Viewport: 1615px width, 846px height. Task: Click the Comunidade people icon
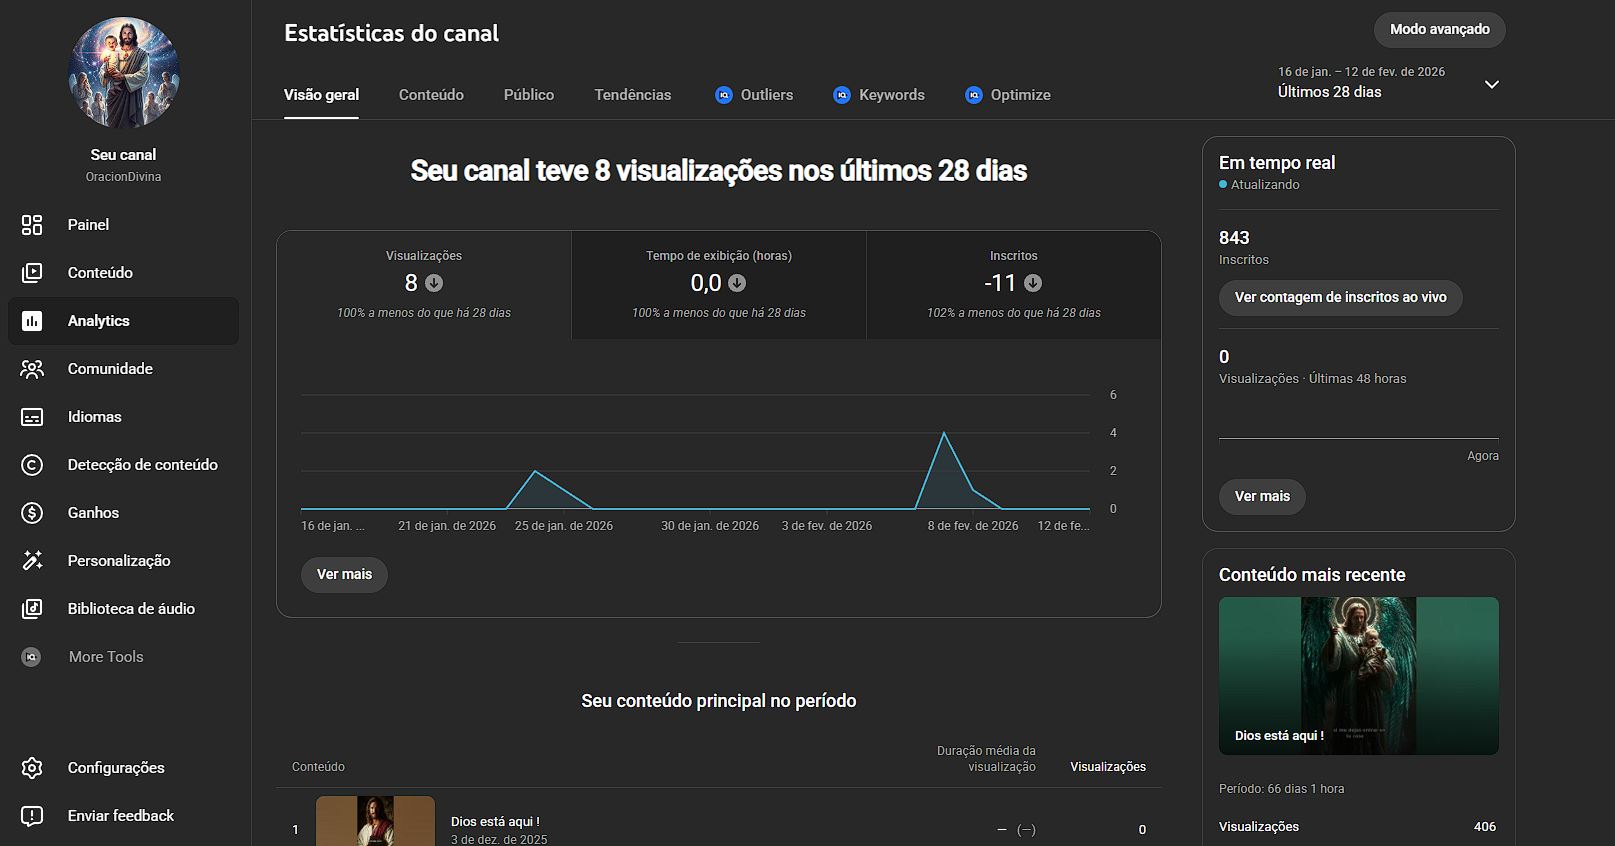click(32, 369)
